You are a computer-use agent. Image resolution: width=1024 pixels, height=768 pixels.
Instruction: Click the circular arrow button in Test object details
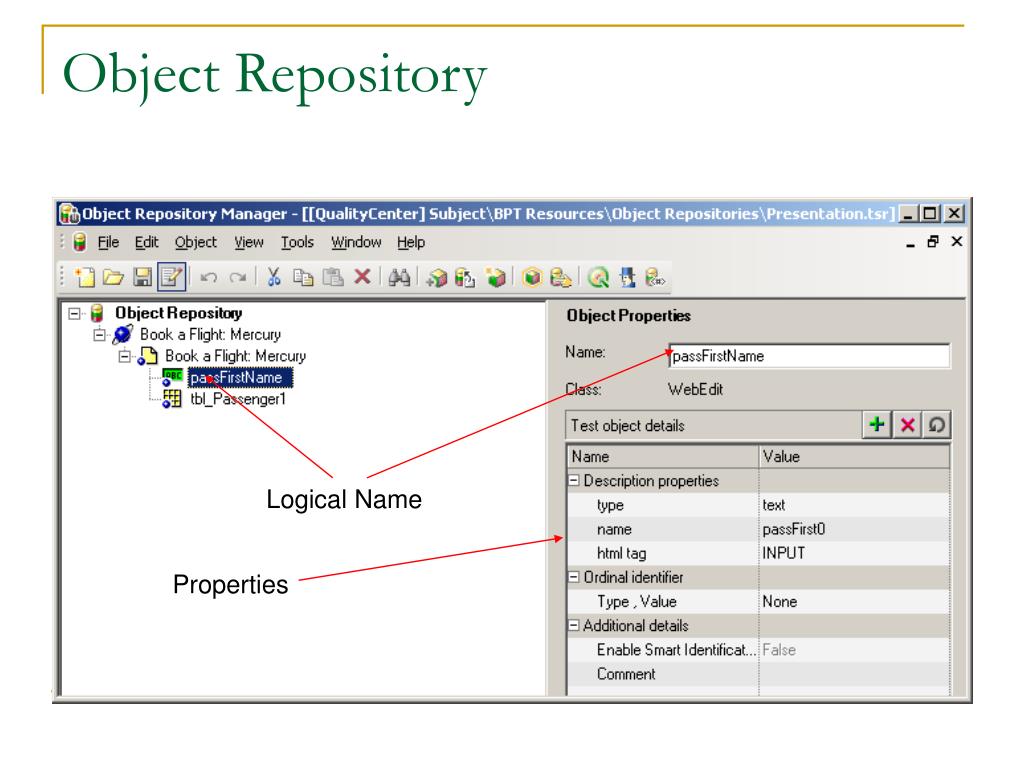tap(936, 425)
